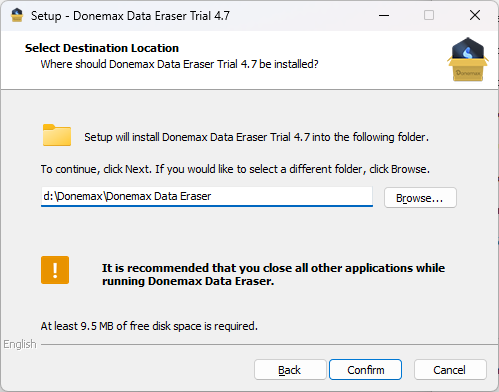Click the Donemax installer icon in title bar
The image size is (499, 392).
tap(17, 15)
